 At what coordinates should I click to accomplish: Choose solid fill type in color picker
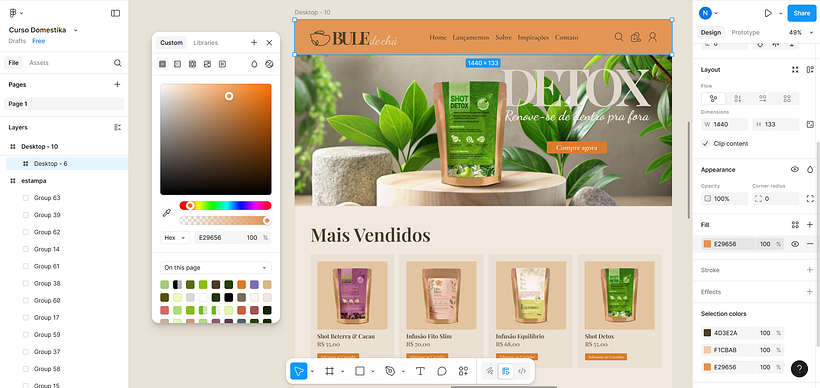click(x=163, y=64)
